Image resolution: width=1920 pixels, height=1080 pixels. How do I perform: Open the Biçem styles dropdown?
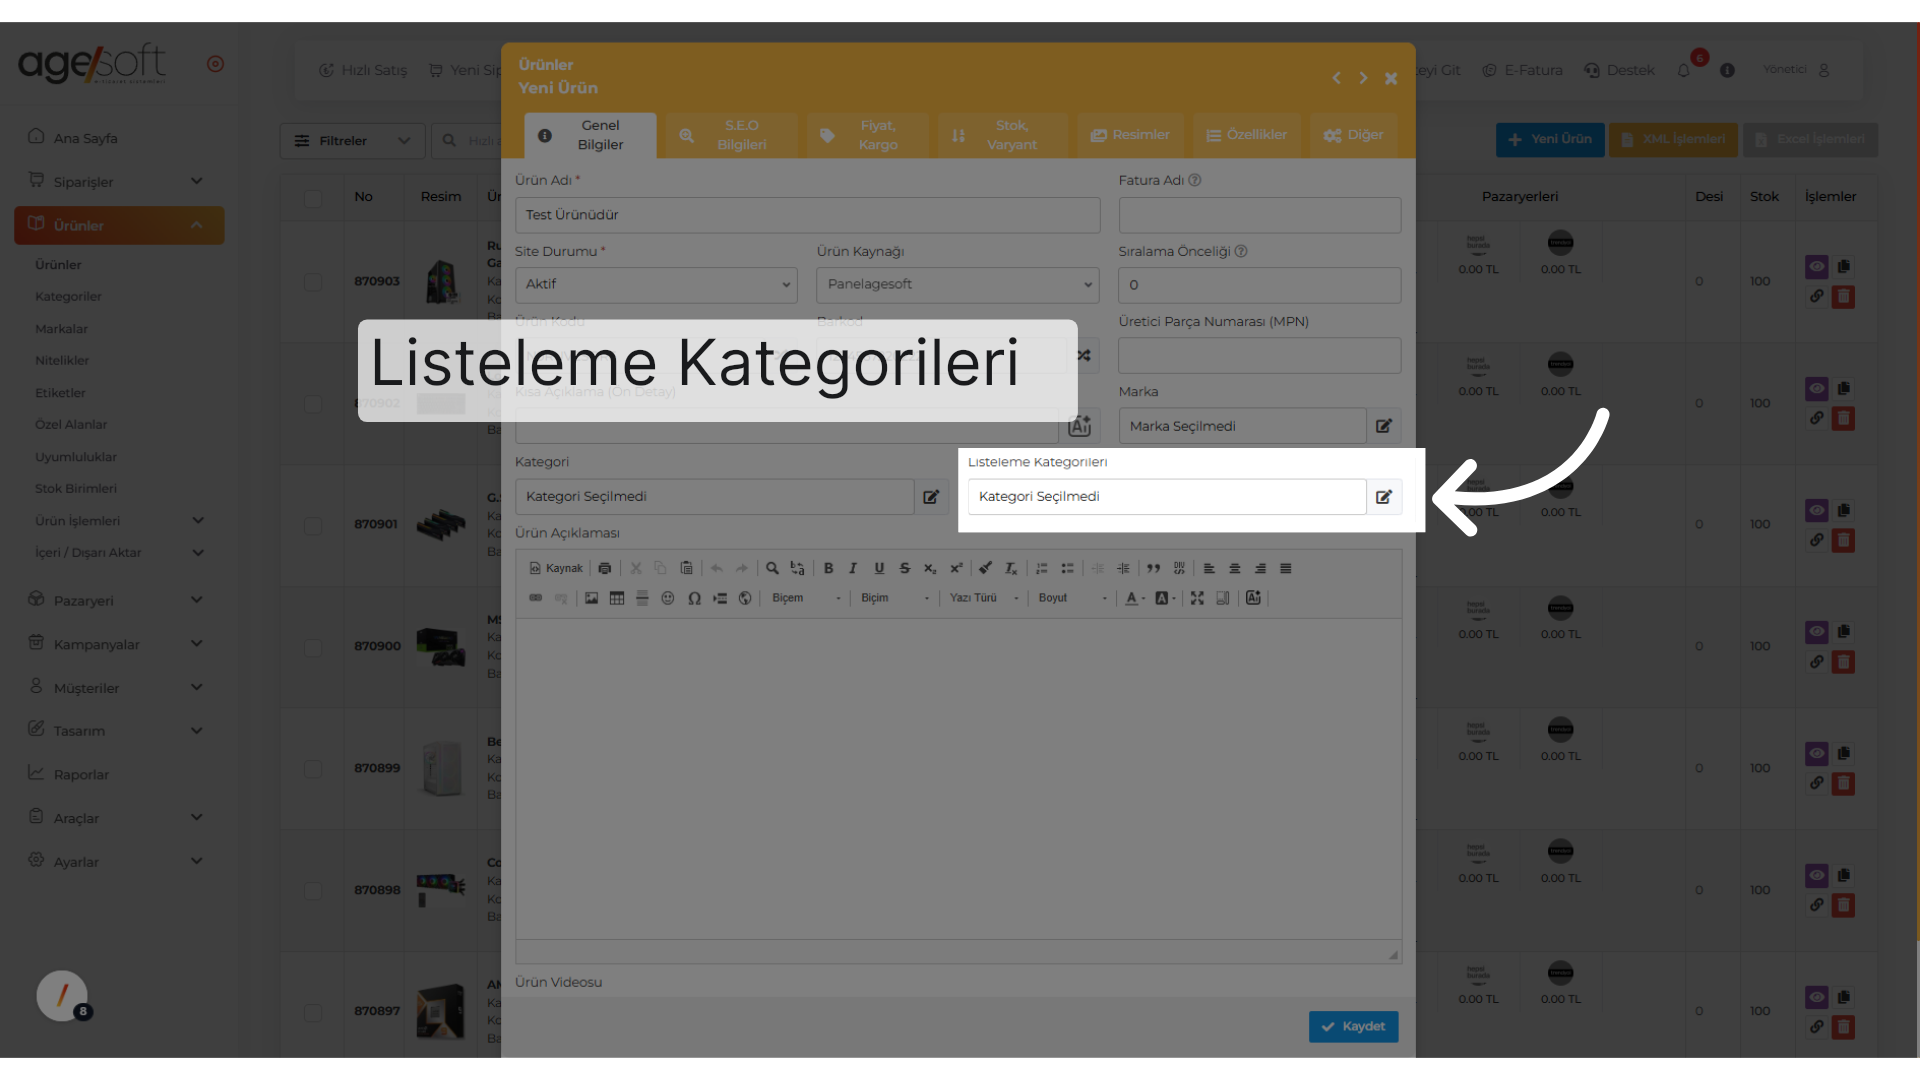click(x=806, y=598)
